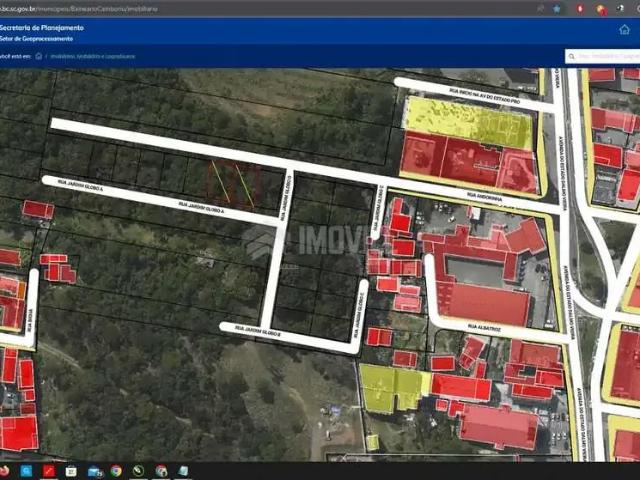Image resolution: width=640 pixels, height=480 pixels.
Task: Click the Setor de Geoprocessamento subtitle
Action: (36, 39)
